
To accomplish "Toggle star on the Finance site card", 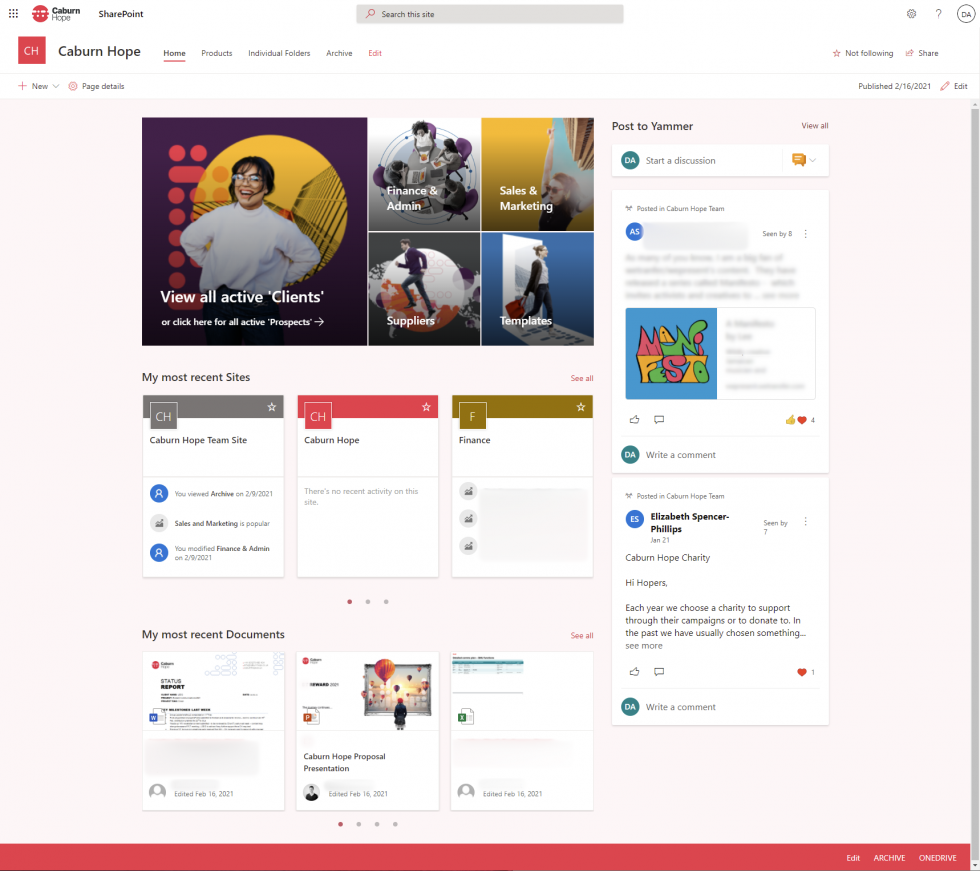I will pyautogui.click(x=581, y=407).
